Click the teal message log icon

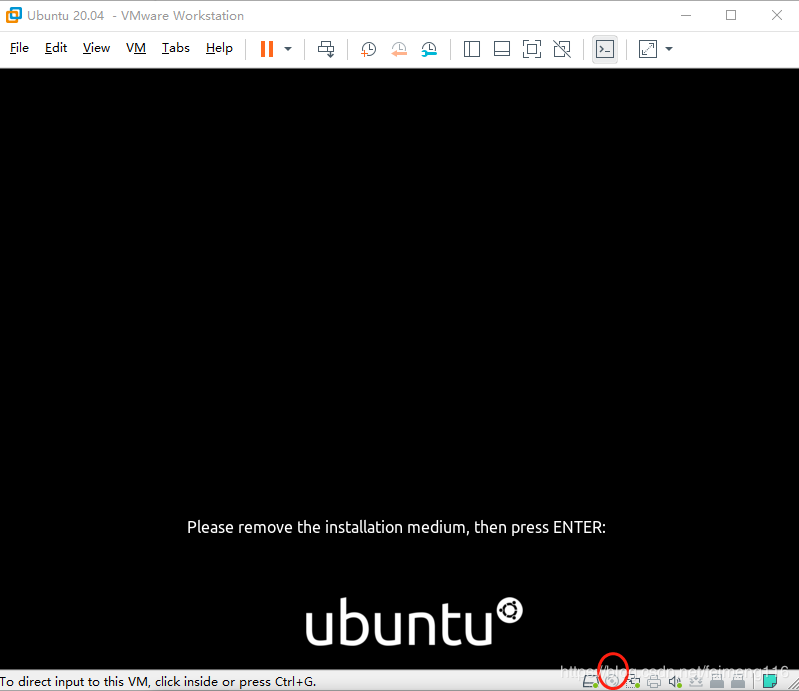pos(769,681)
